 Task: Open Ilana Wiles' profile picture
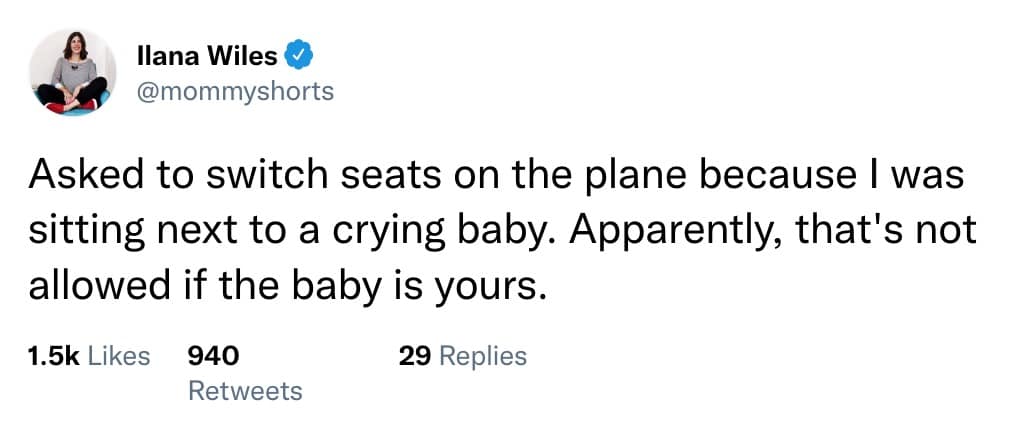coord(71,74)
